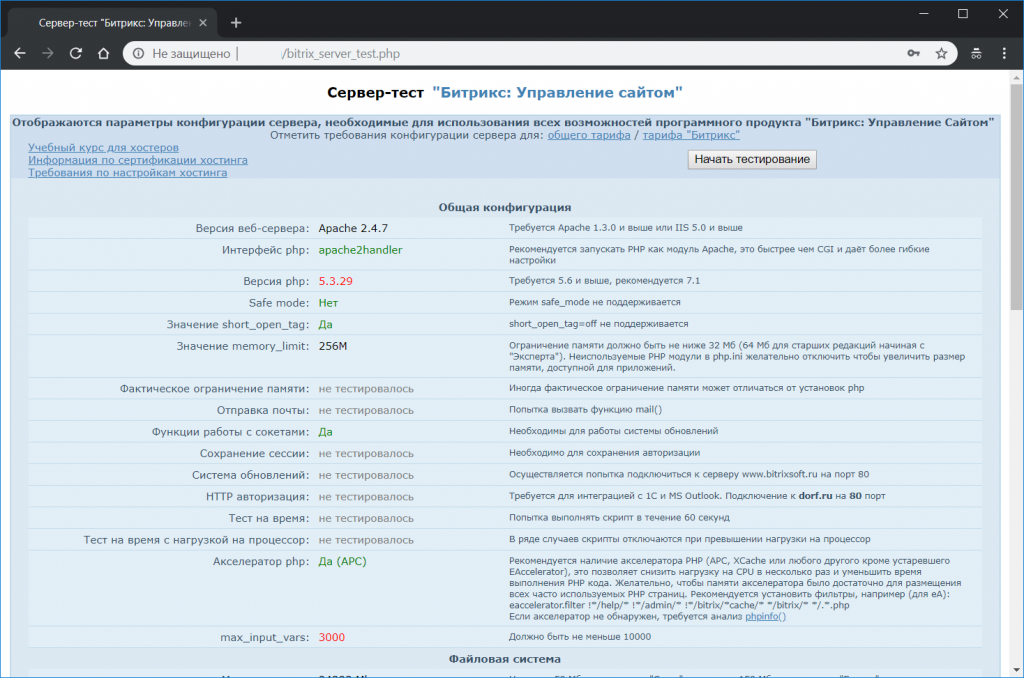Click the Файловая система section heading
This screenshot has width=1024, height=678.
tap(505, 659)
